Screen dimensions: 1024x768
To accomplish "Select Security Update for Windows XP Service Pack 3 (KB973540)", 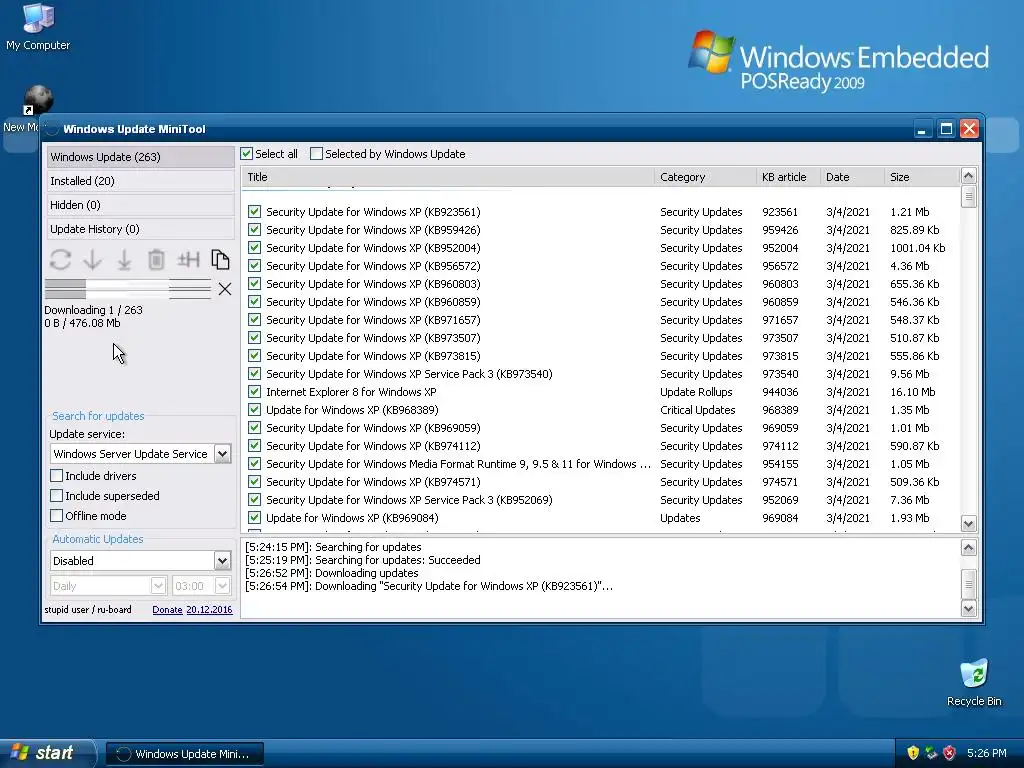I will tap(409, 374).
